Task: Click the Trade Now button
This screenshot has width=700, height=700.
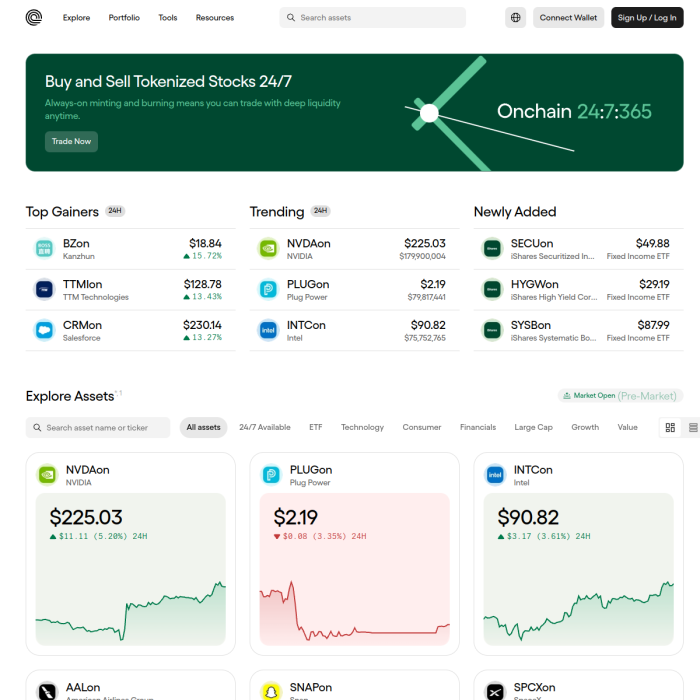Action: pos(71,142)
